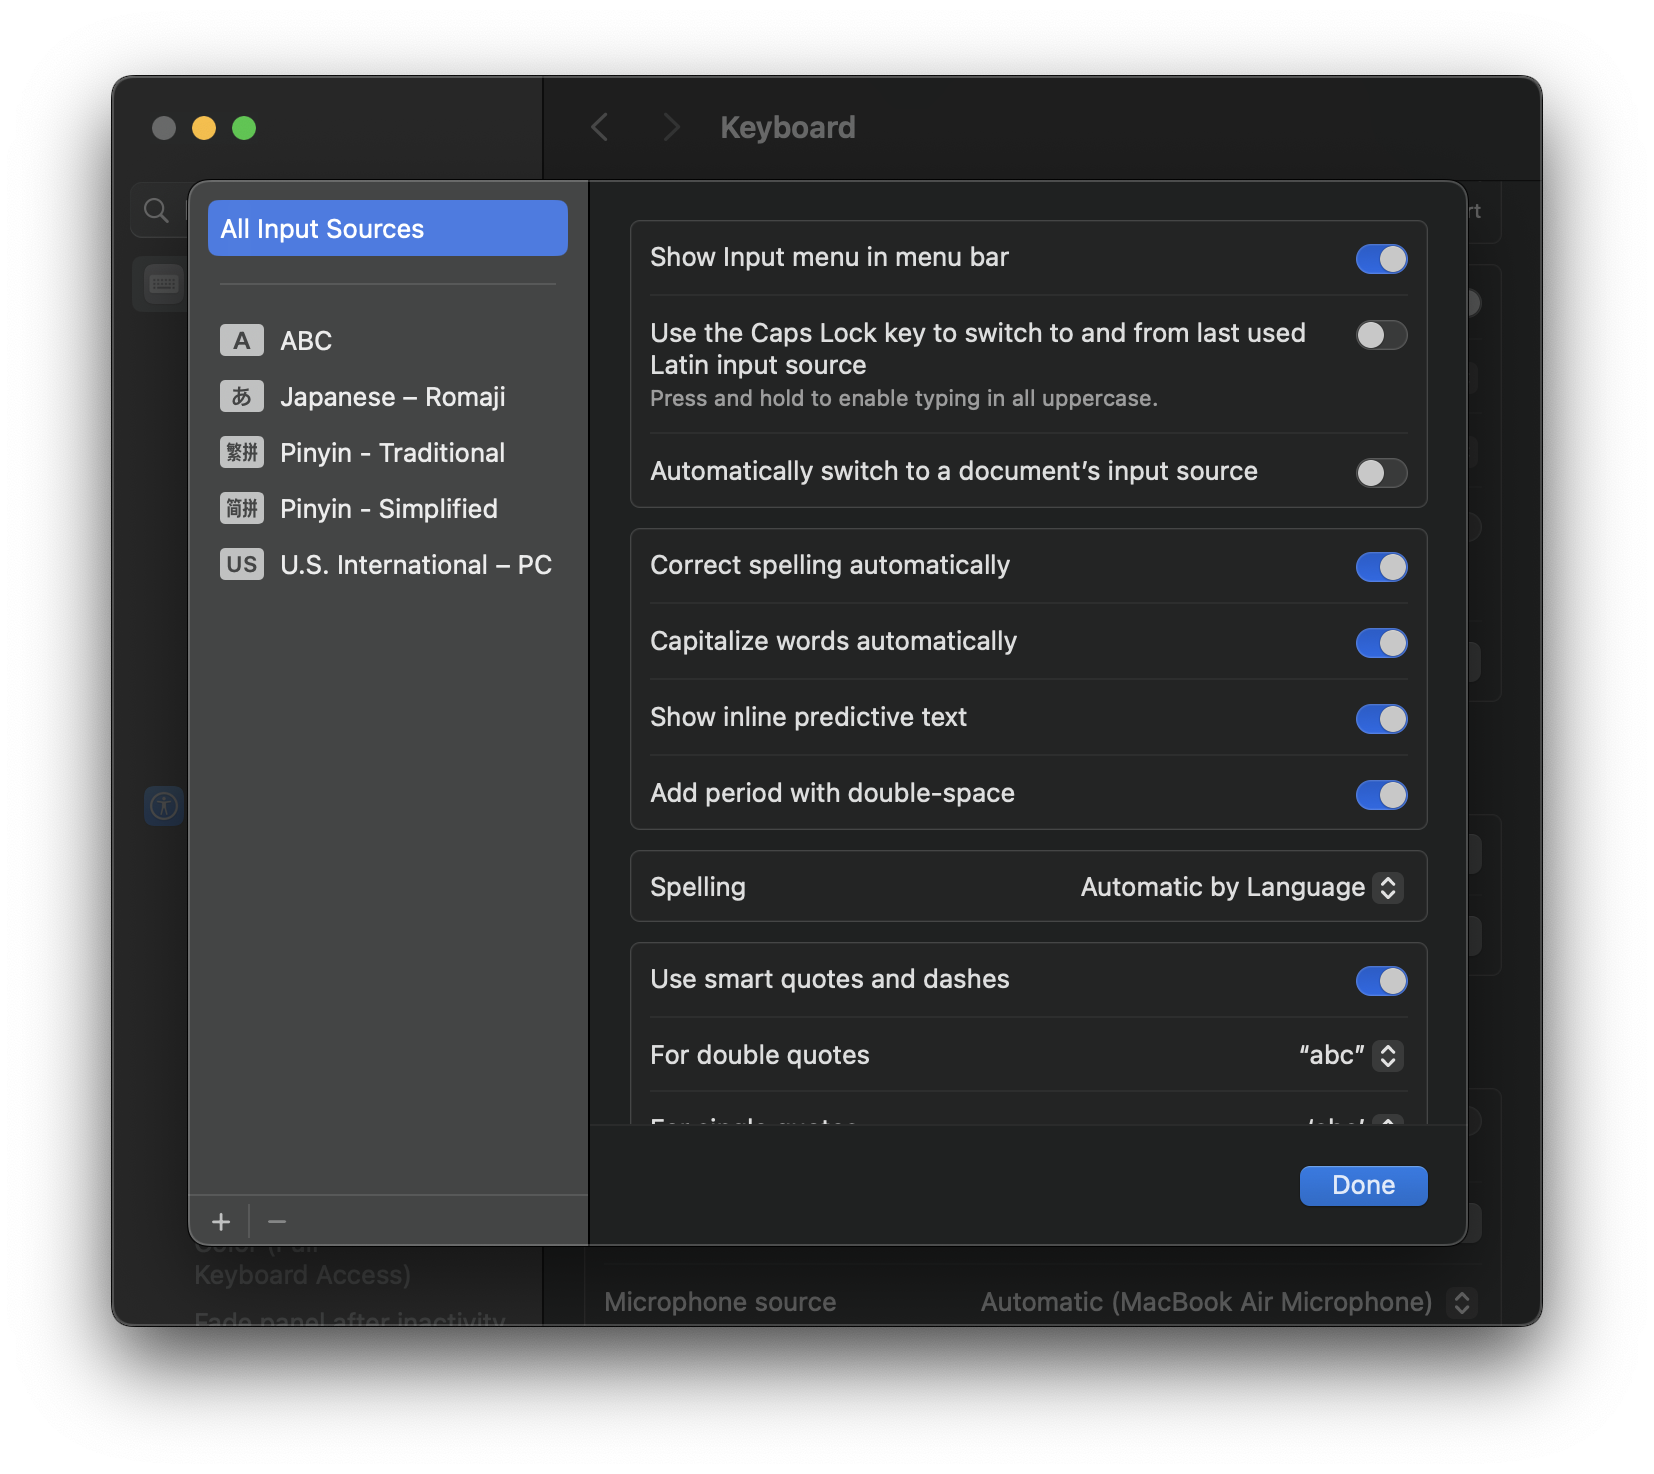This screenshot has width=1654, height=1474.
Task: Click the search field magnifier
Action: 156,210
